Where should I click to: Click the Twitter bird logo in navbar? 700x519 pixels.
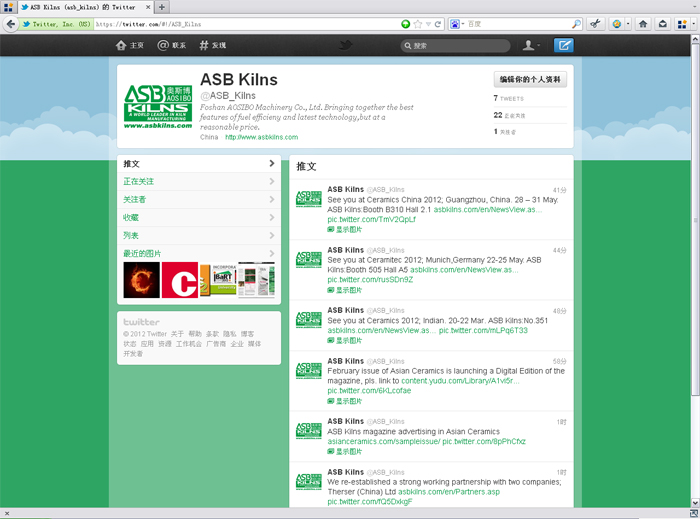[x=345, y=45]
